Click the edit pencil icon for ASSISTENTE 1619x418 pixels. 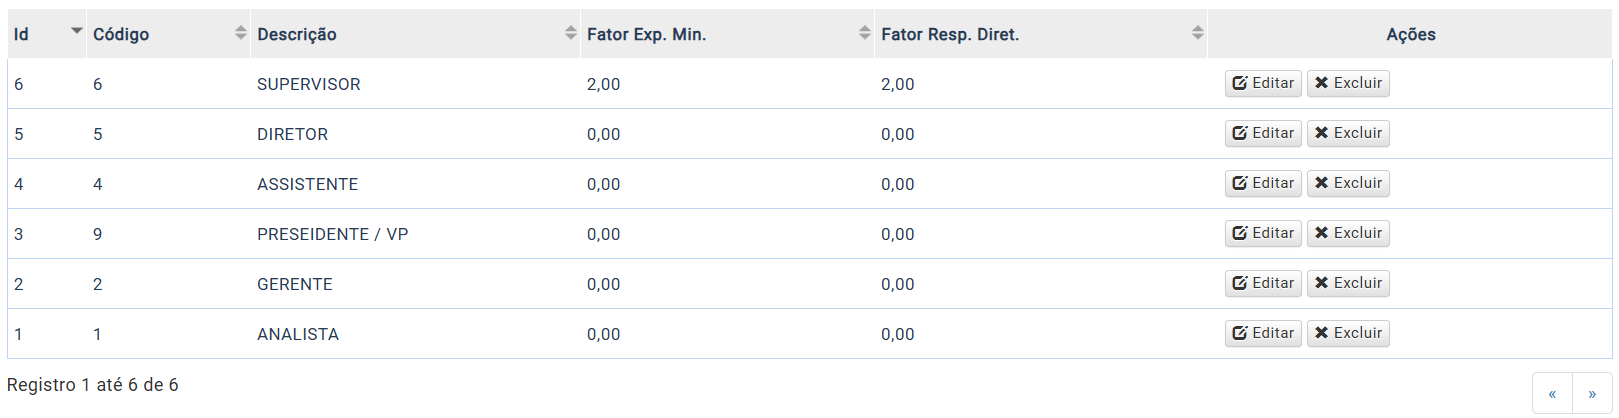click(x=1240, y=183)
